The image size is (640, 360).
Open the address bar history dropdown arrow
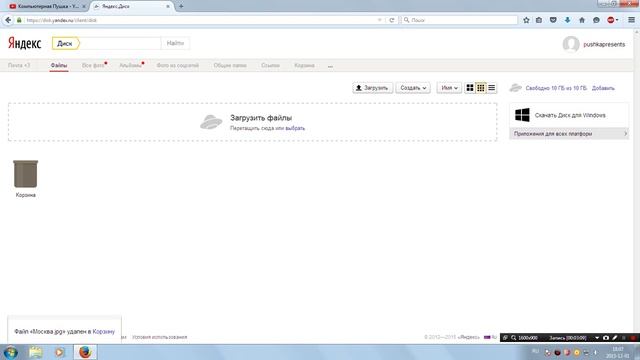coord(380,20)
